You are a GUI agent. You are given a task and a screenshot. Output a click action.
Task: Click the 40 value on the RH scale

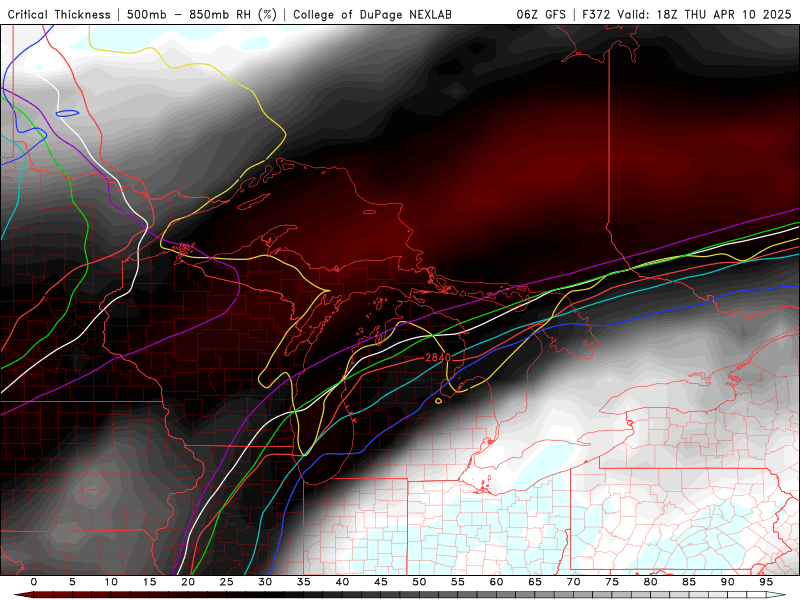[342, 582]
